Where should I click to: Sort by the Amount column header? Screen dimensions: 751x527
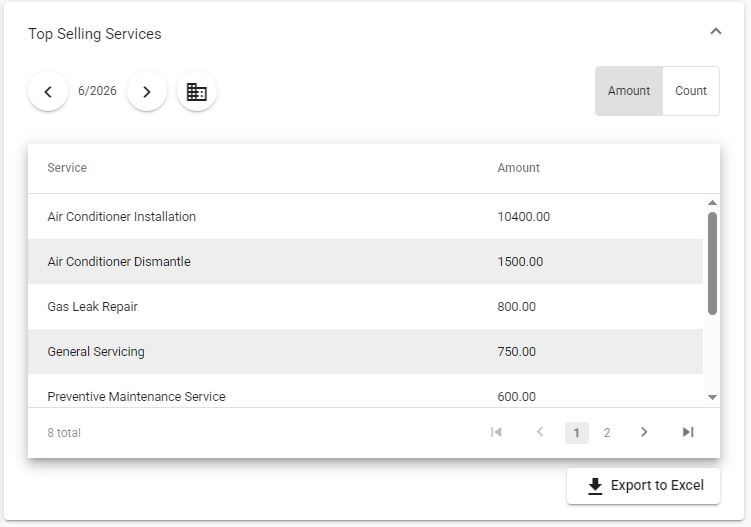(518, 168)
